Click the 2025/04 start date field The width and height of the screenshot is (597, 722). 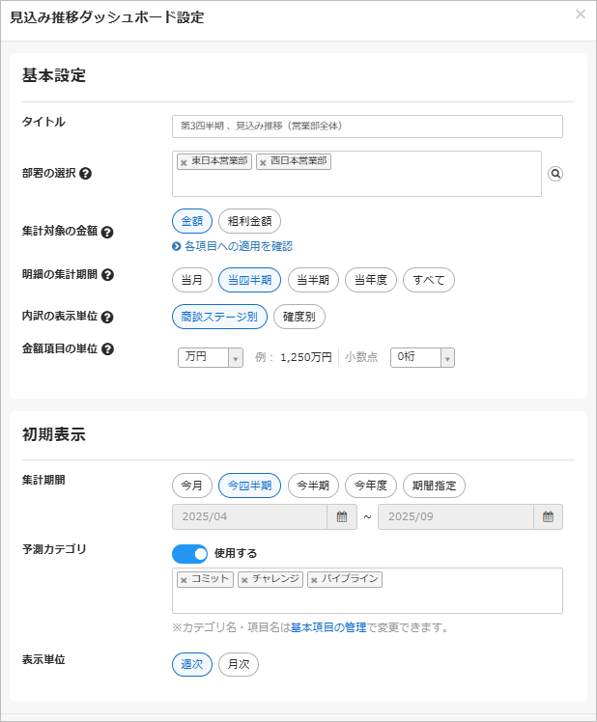coord(249,517)
